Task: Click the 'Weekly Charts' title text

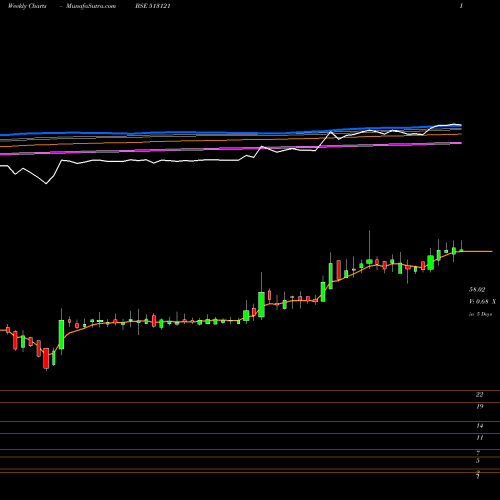Action: tap(27, 6)
